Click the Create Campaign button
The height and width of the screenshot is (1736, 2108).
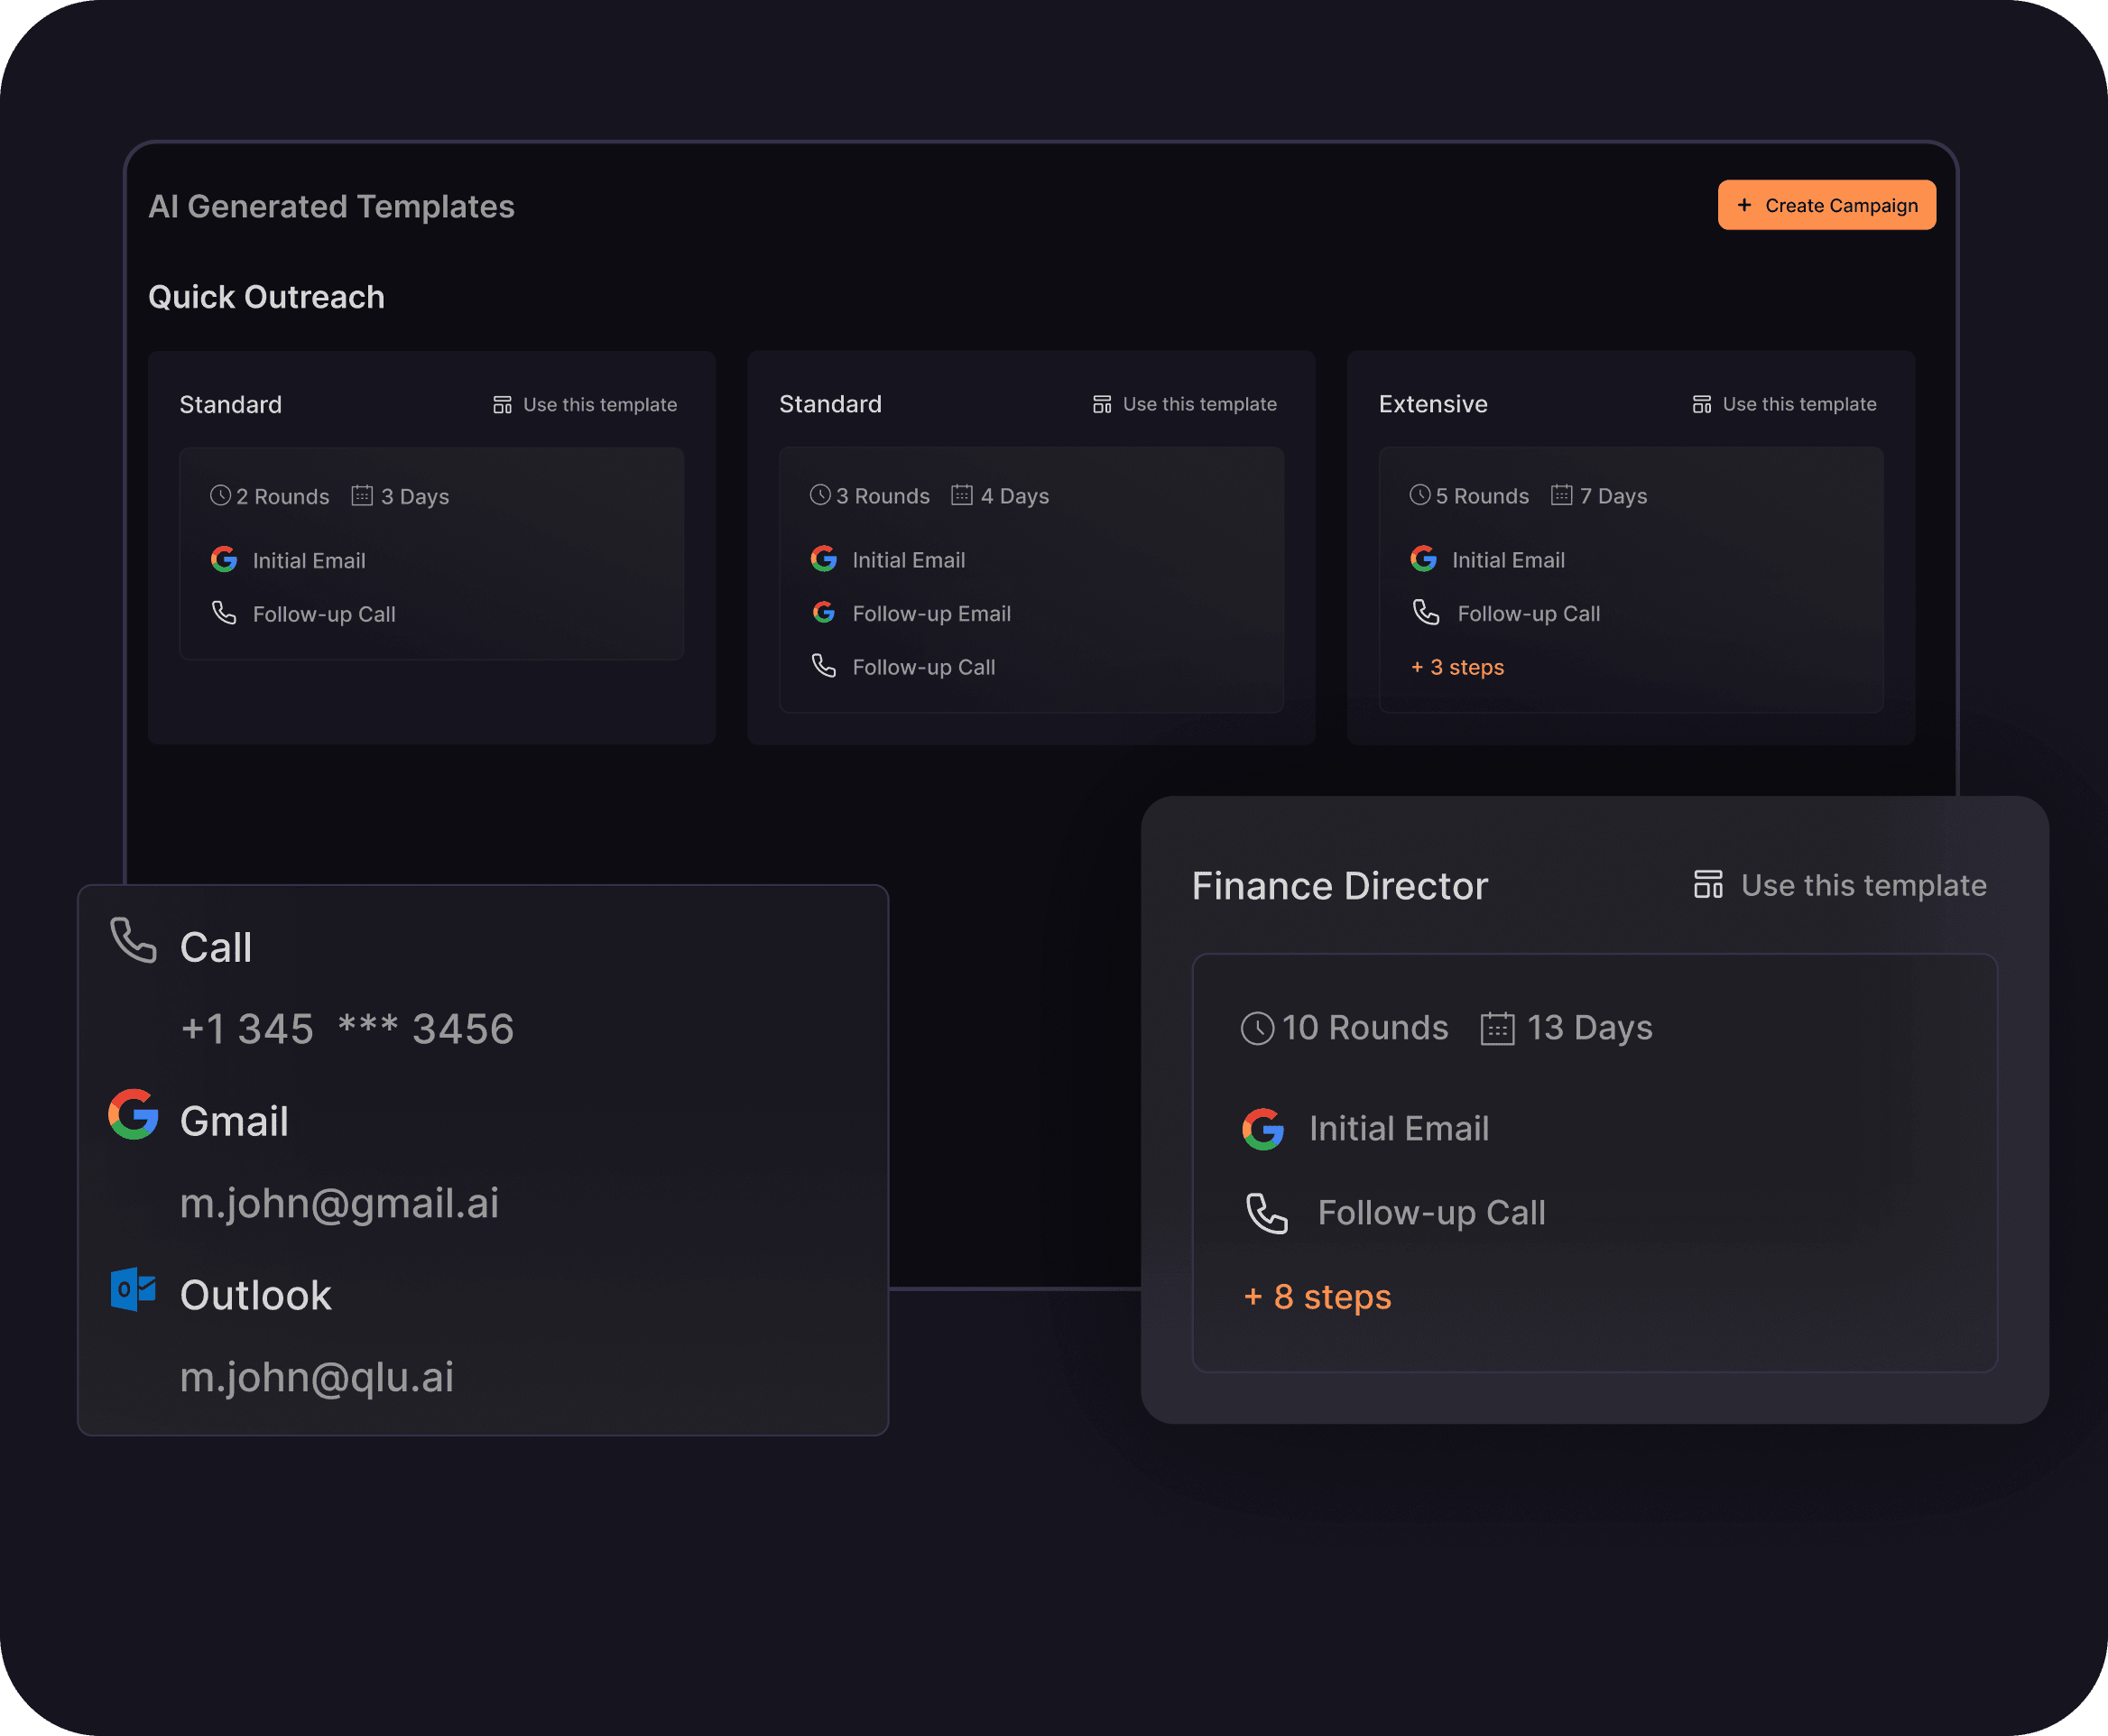1826,205
